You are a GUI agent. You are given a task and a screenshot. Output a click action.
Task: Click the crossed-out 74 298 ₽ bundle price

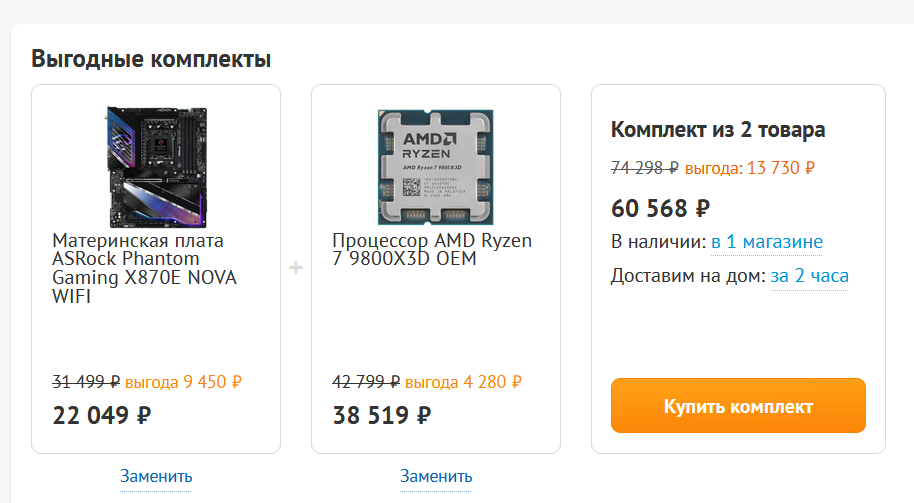pos(645,168)
